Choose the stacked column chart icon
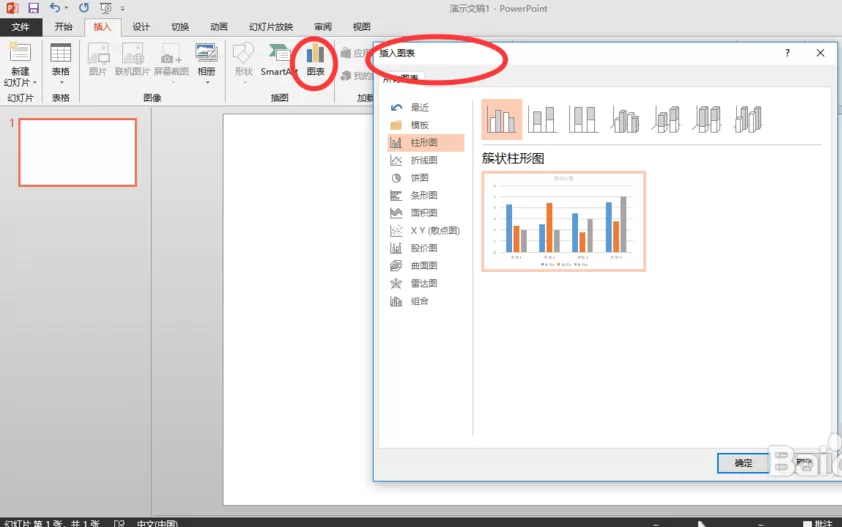 point(542,119)
